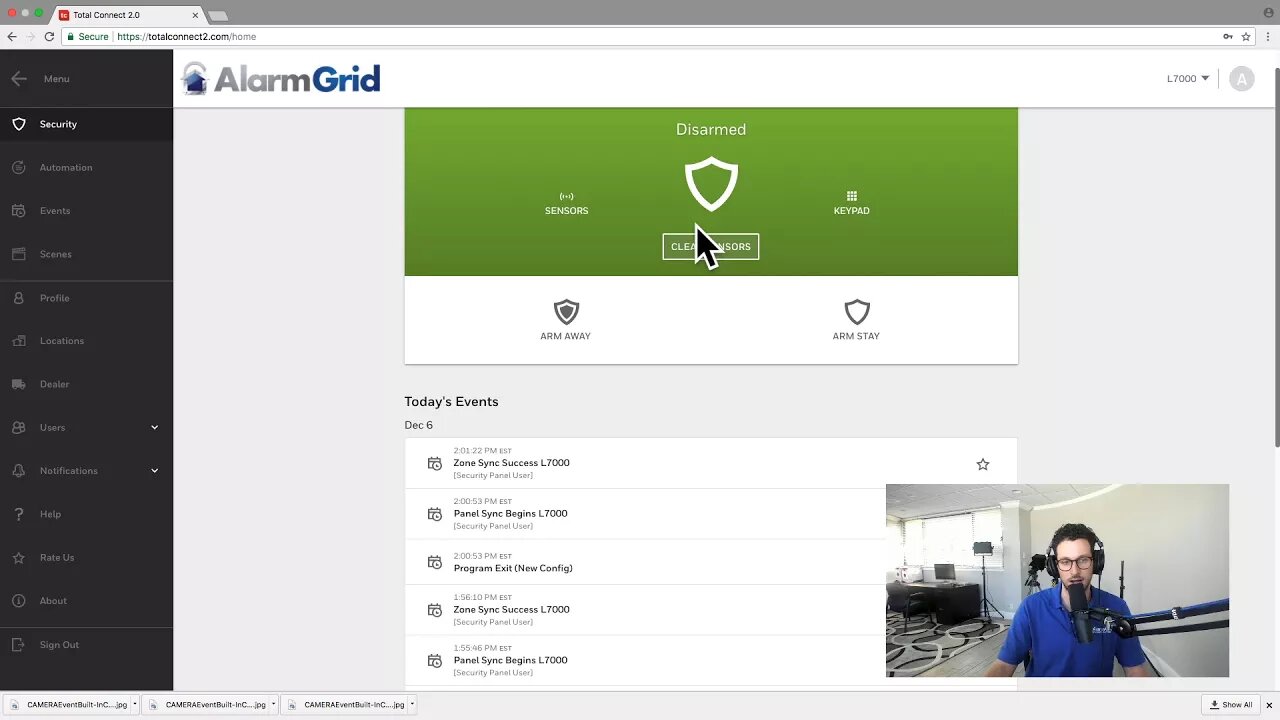The image size is (1280, 720).
Task: Click Show All downloads
Action: pyautogui.click(x=1231, y=705)
